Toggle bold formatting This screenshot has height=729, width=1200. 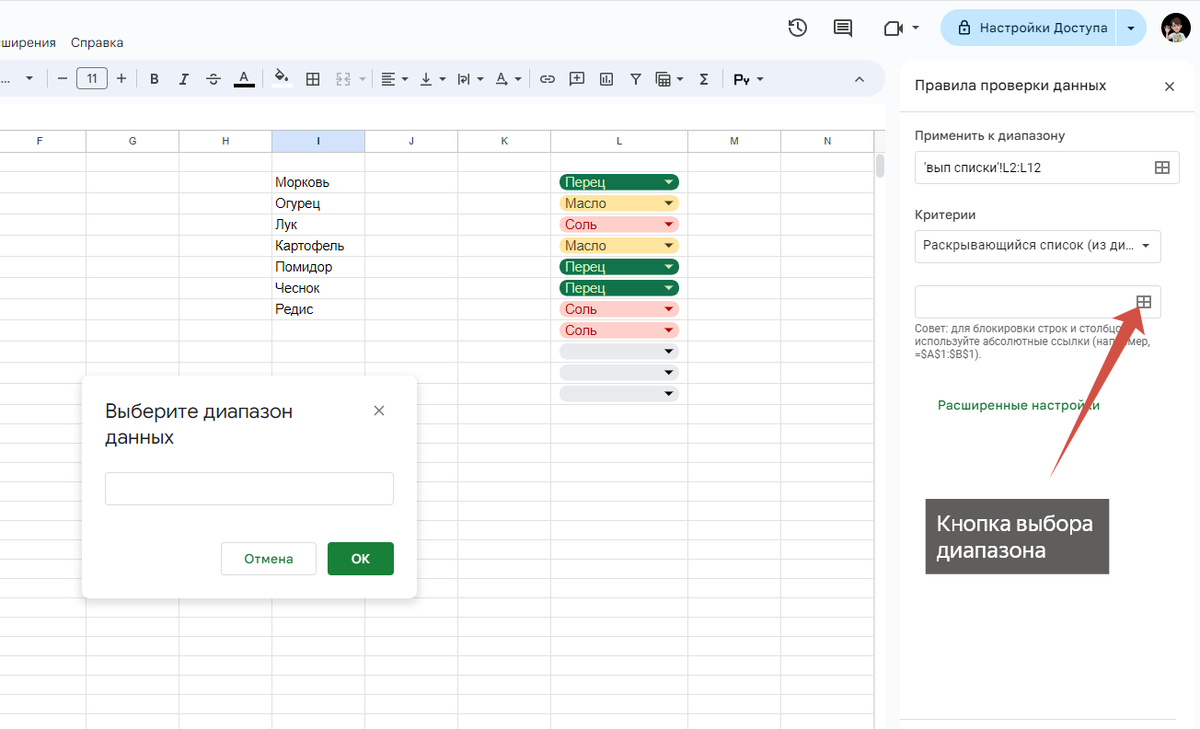point(154,78)
